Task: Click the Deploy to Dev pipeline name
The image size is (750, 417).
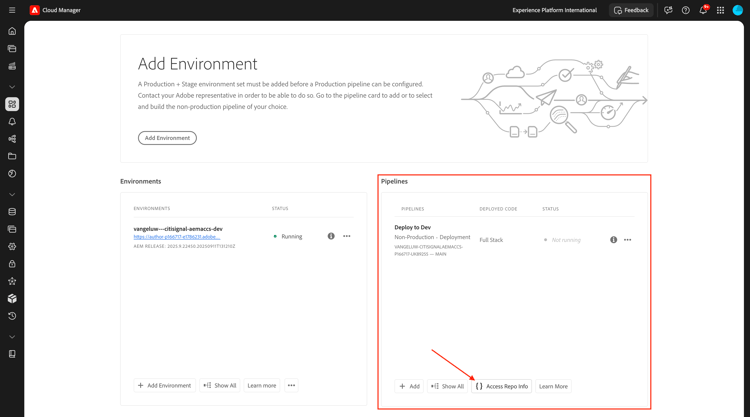Action: [x=413, y=228]
